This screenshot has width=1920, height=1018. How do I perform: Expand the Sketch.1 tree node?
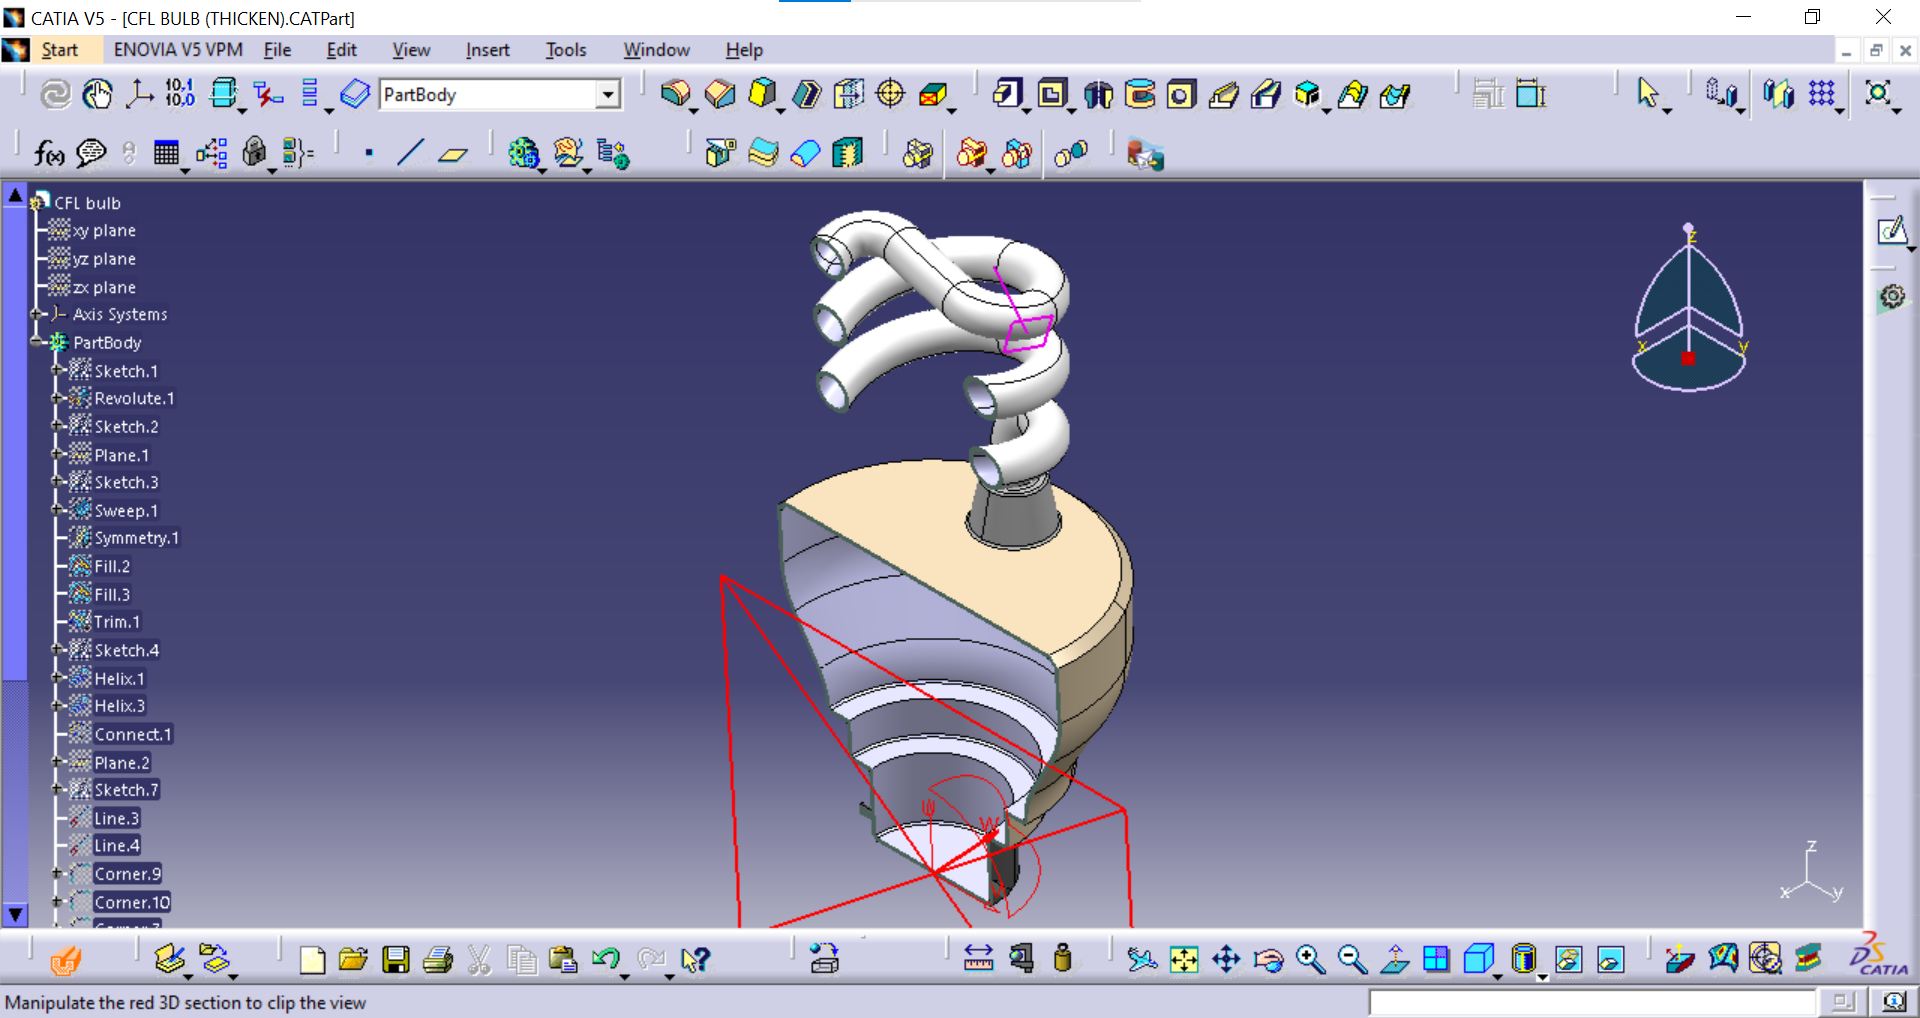57,371
